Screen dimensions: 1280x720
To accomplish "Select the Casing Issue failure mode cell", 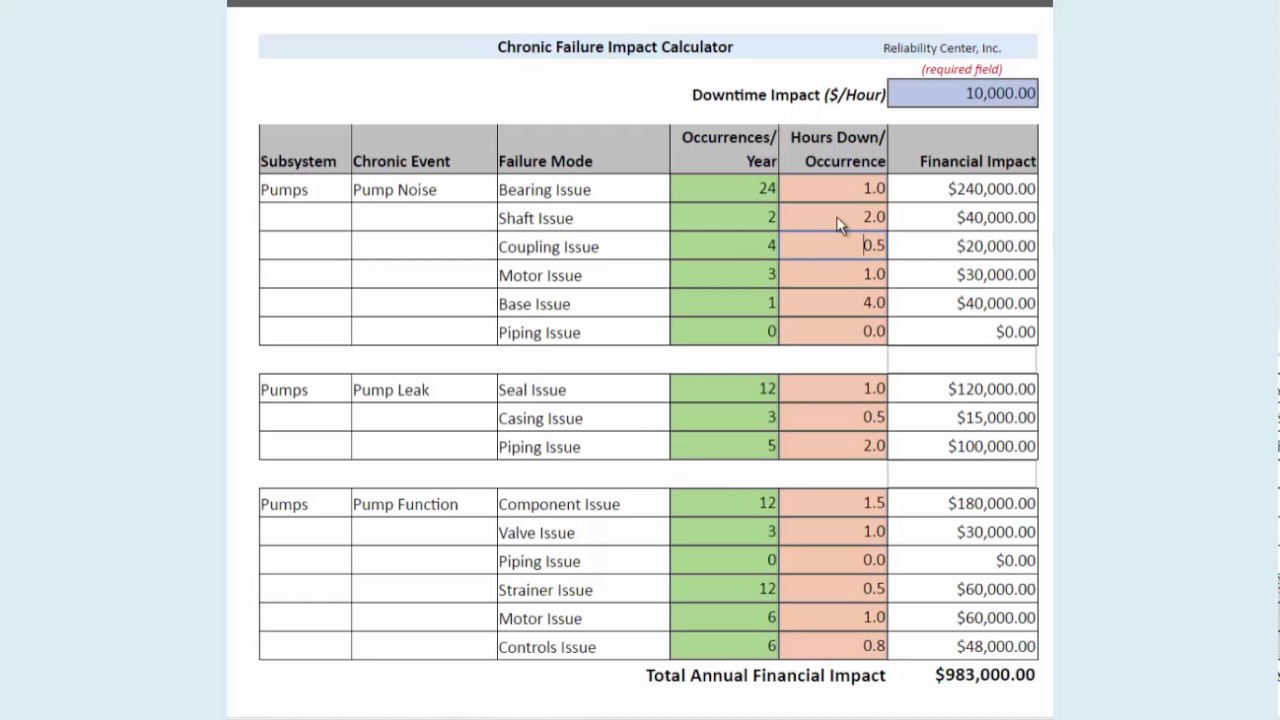I will point(583,418).
